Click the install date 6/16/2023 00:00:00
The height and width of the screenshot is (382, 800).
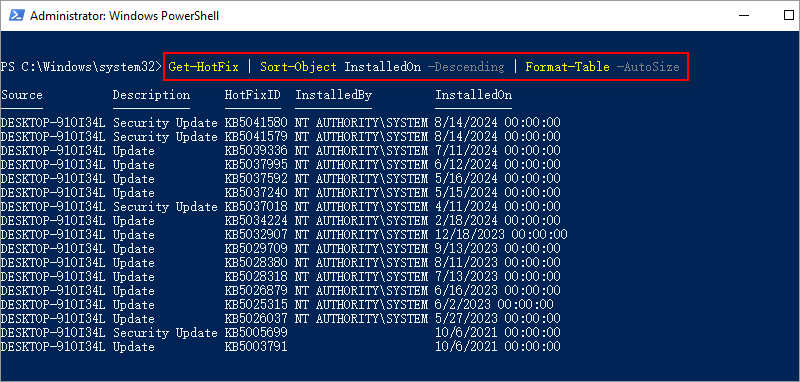tap(497, 291)
